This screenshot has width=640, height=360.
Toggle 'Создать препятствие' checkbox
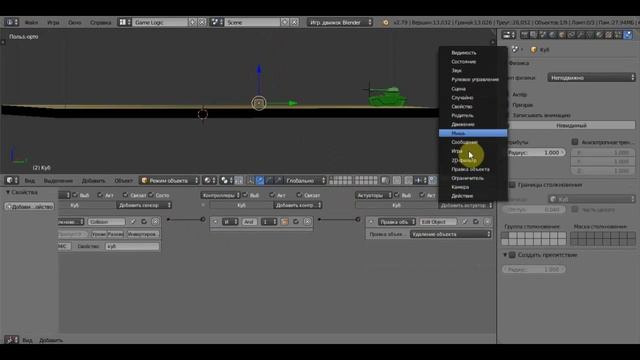(x=512, y=255)
